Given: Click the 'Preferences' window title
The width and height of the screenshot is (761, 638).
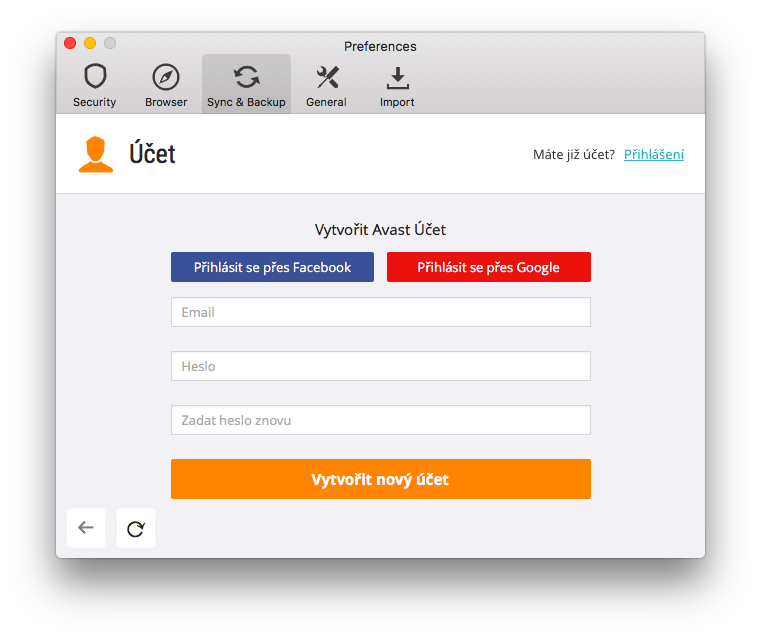Looking at the screenshot, I should (x=380, y=46).
